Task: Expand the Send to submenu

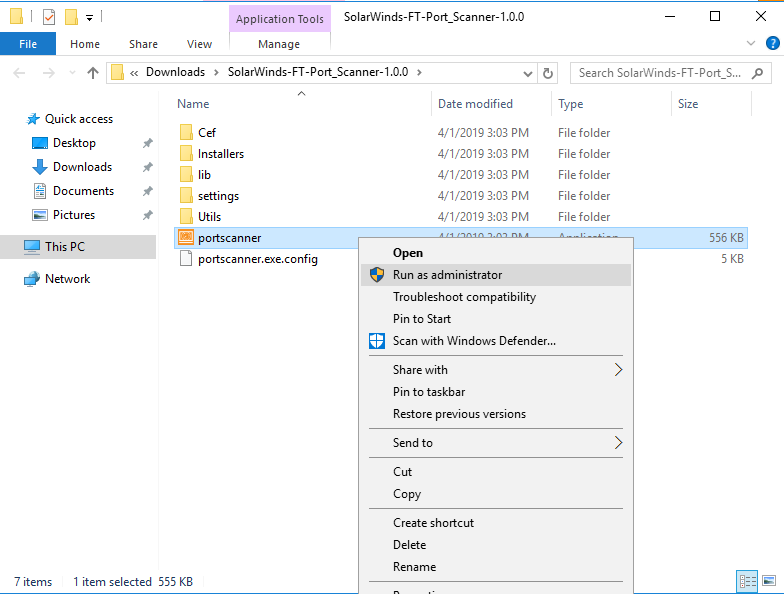Action: click(618, 442)
